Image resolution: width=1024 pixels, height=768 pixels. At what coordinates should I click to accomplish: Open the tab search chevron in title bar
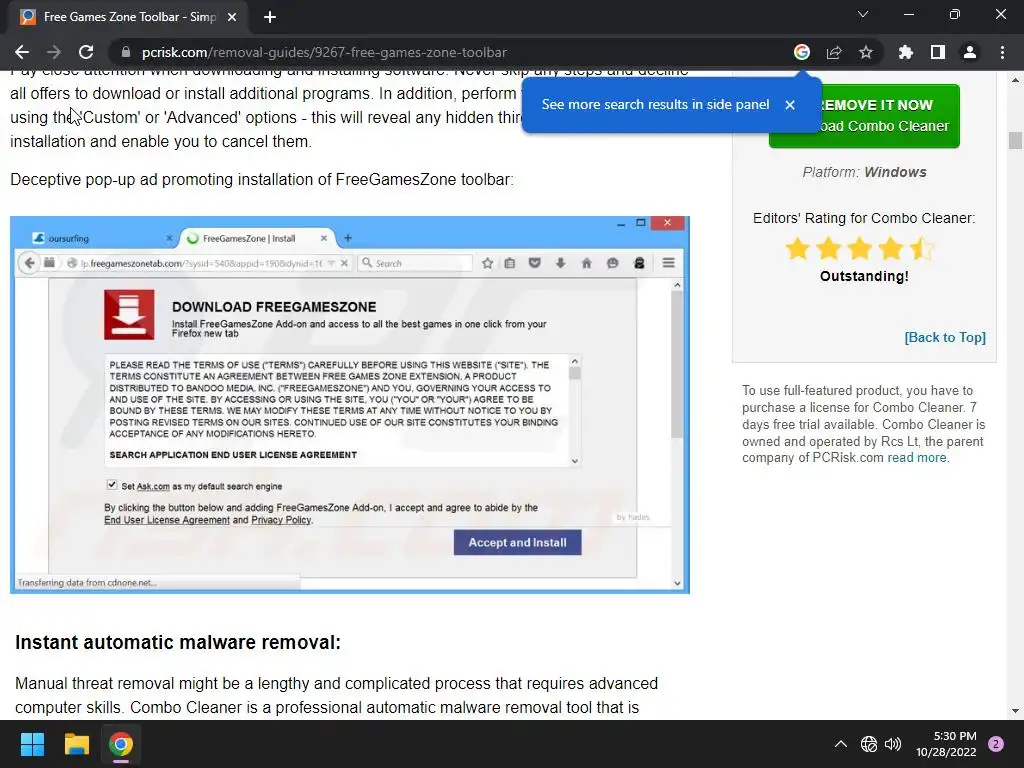coord(863,14)
